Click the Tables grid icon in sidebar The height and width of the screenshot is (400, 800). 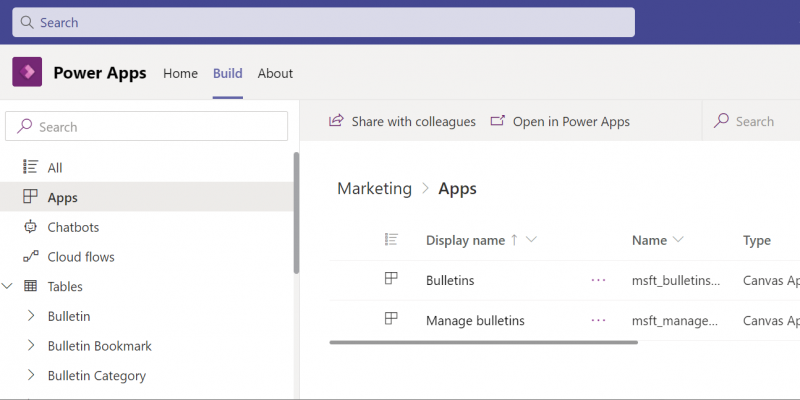tap(30, 286)
